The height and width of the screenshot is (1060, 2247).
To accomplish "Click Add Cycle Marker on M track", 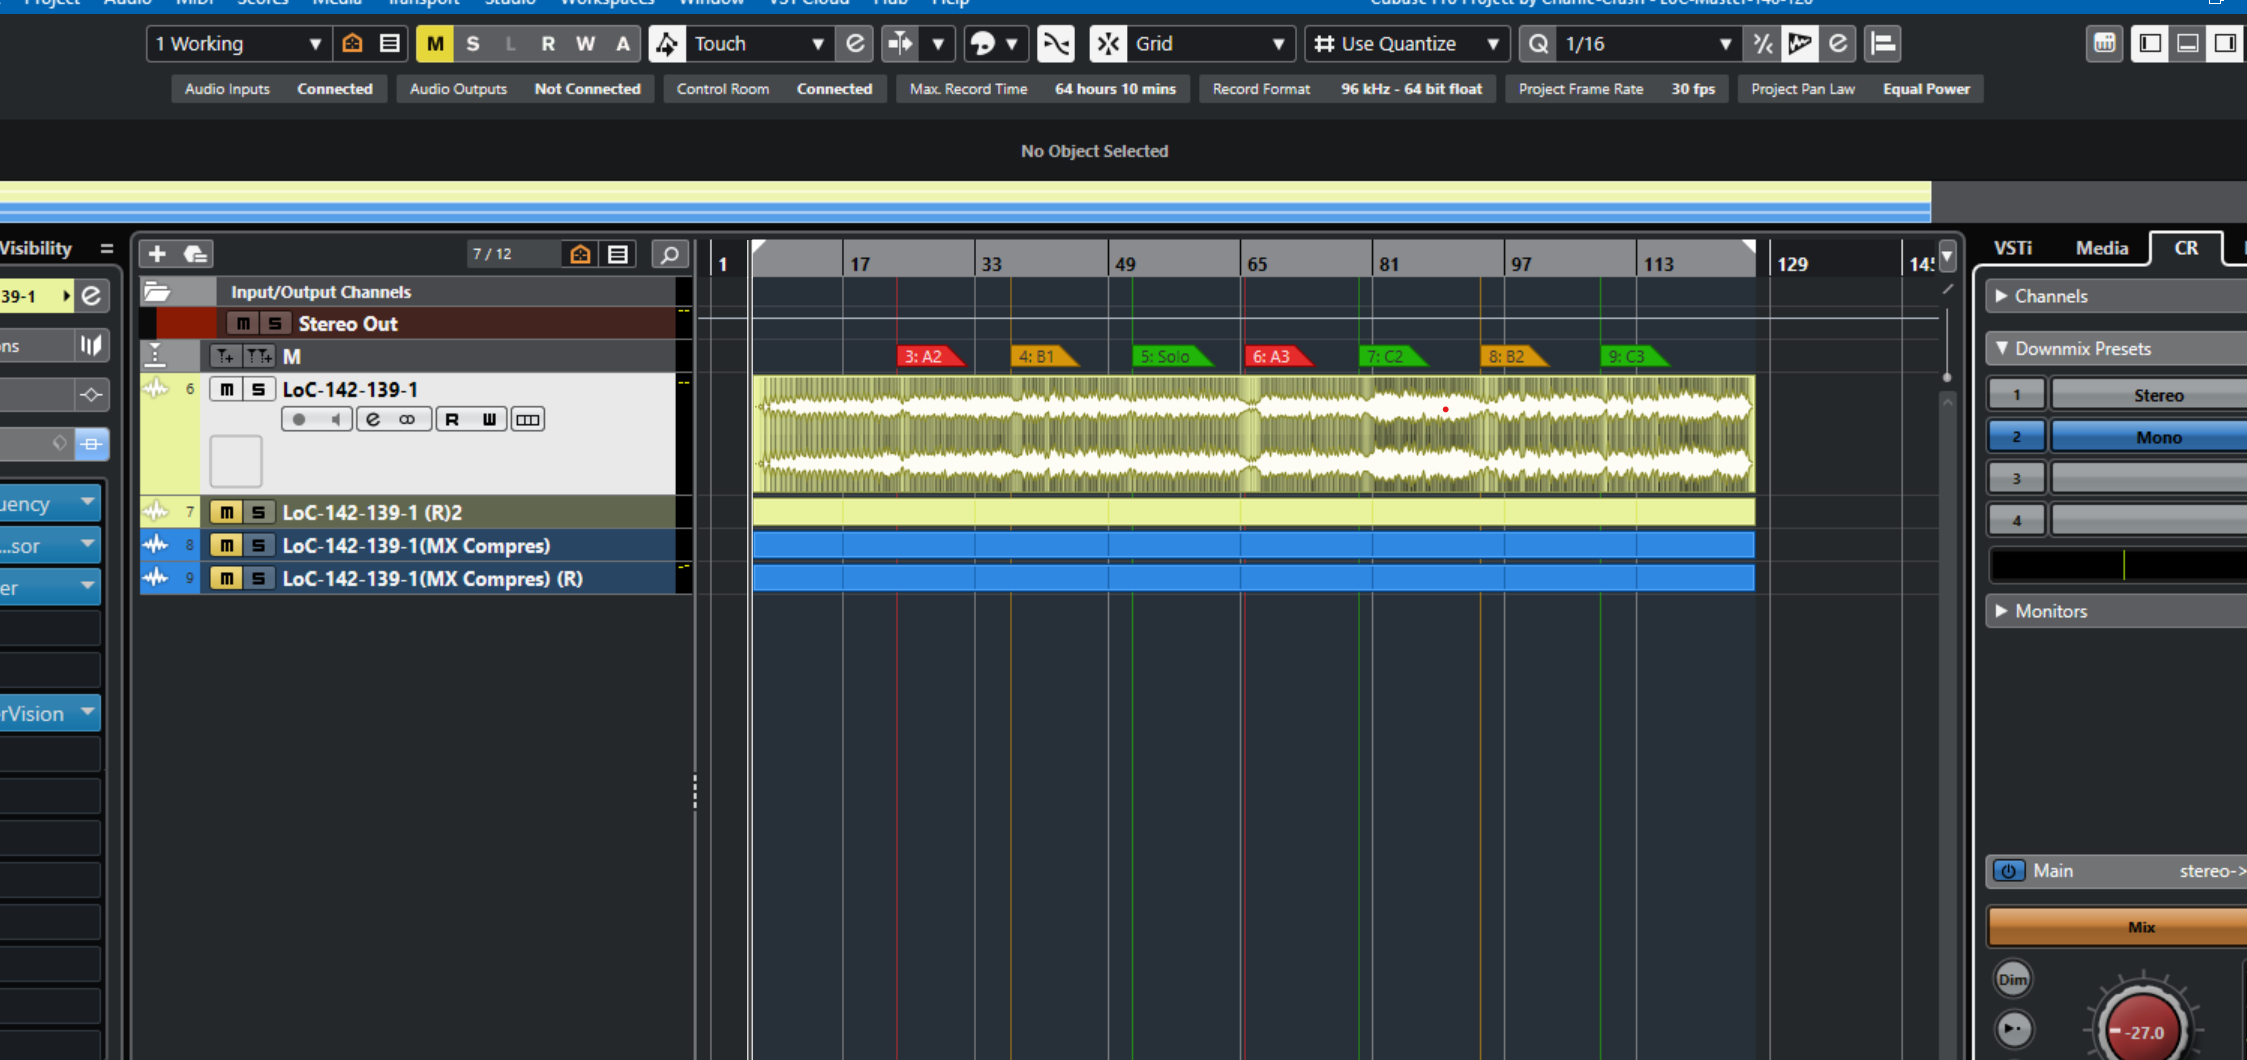I will click(x=259, y=356).
